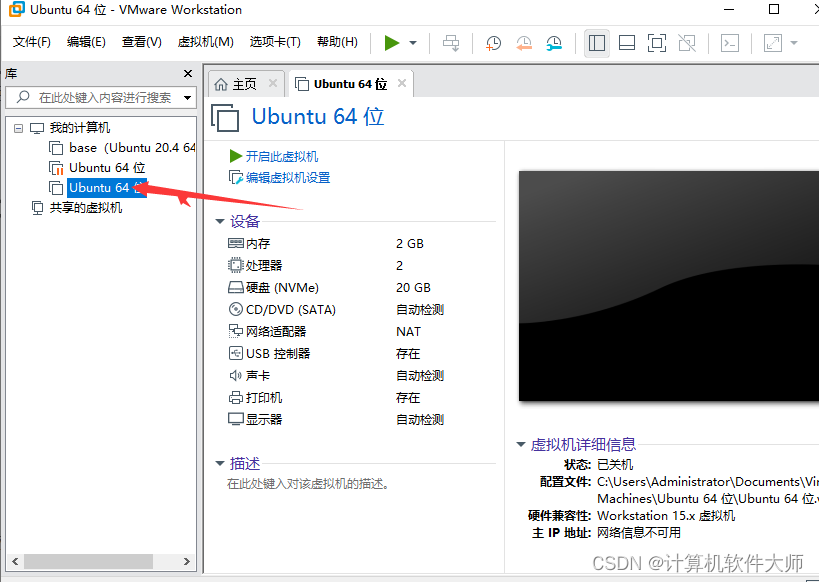The image size is (819, 582).
Task: Click Send Ctrl+Alt+Del toolbar icon
Action: 451,43
